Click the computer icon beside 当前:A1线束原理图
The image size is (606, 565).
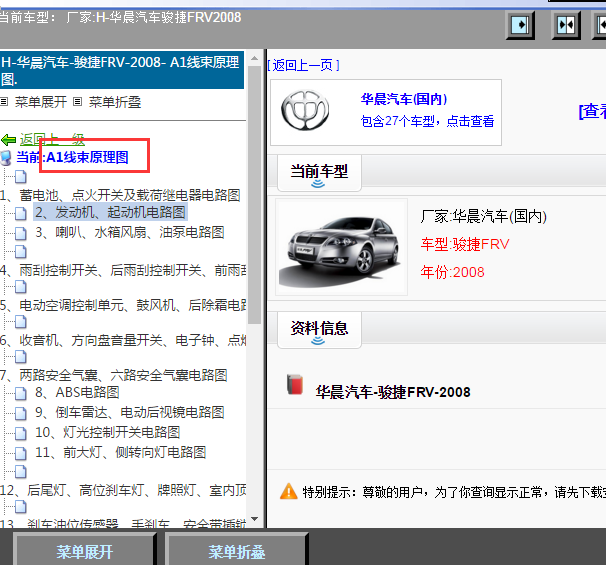pos(6,158)
